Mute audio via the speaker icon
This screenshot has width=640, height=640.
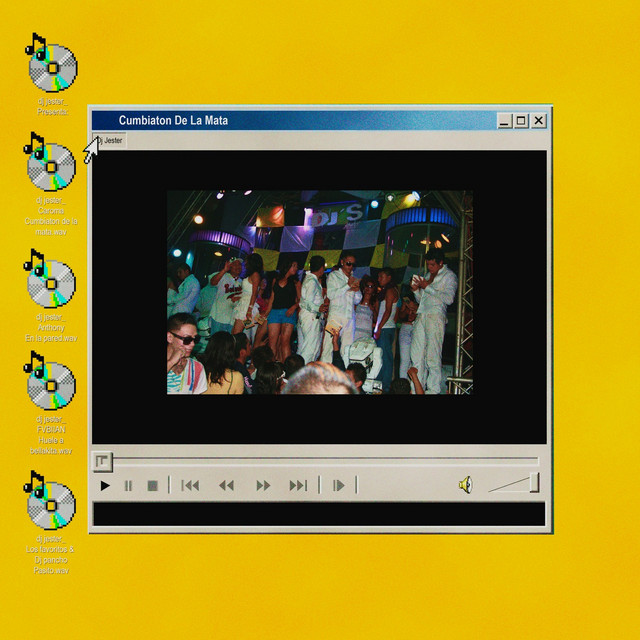[x=466, y=485]
